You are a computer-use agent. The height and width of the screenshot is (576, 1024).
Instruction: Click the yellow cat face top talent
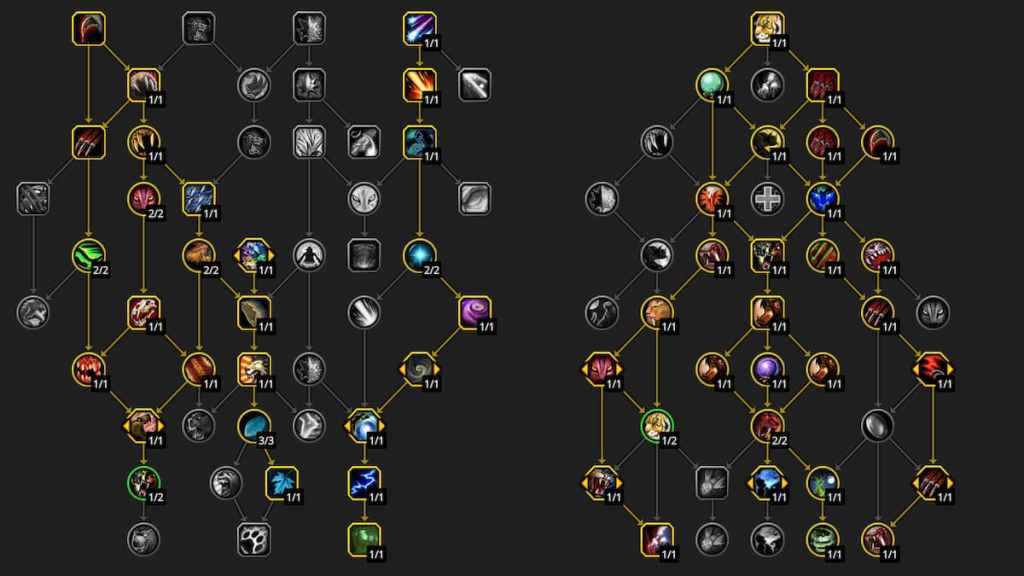[767, 28]
